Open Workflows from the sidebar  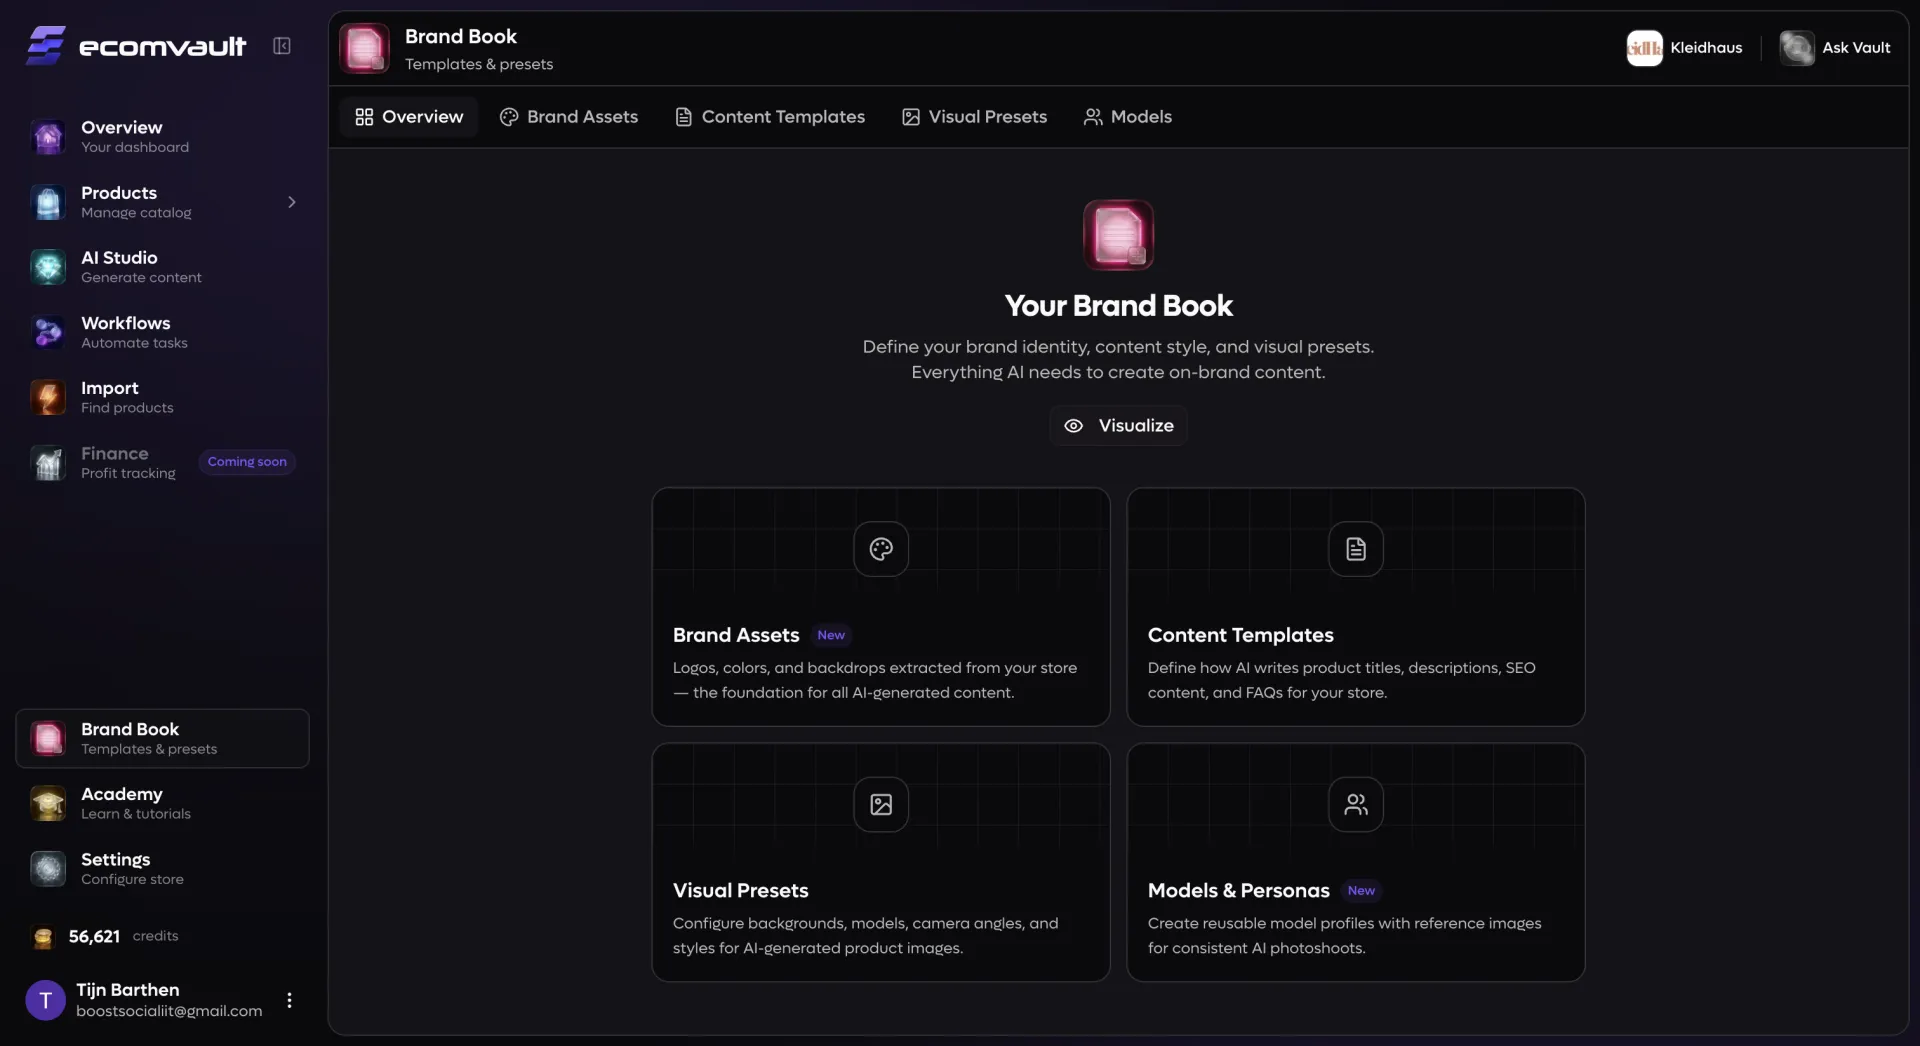(125, 332)
